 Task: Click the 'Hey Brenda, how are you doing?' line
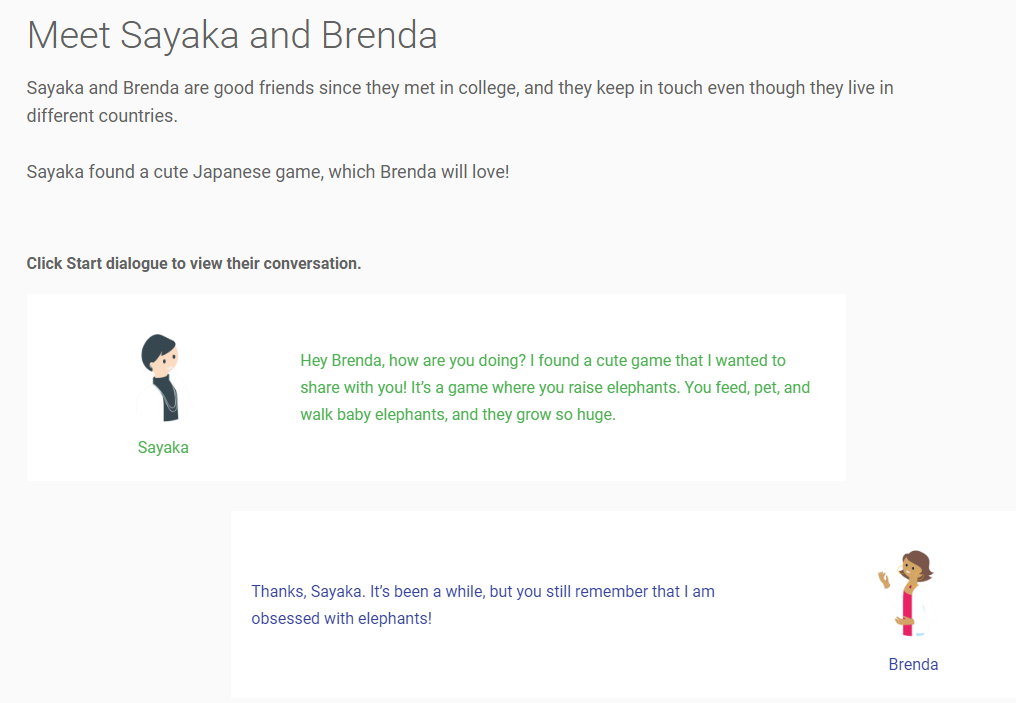coord(543,361)
